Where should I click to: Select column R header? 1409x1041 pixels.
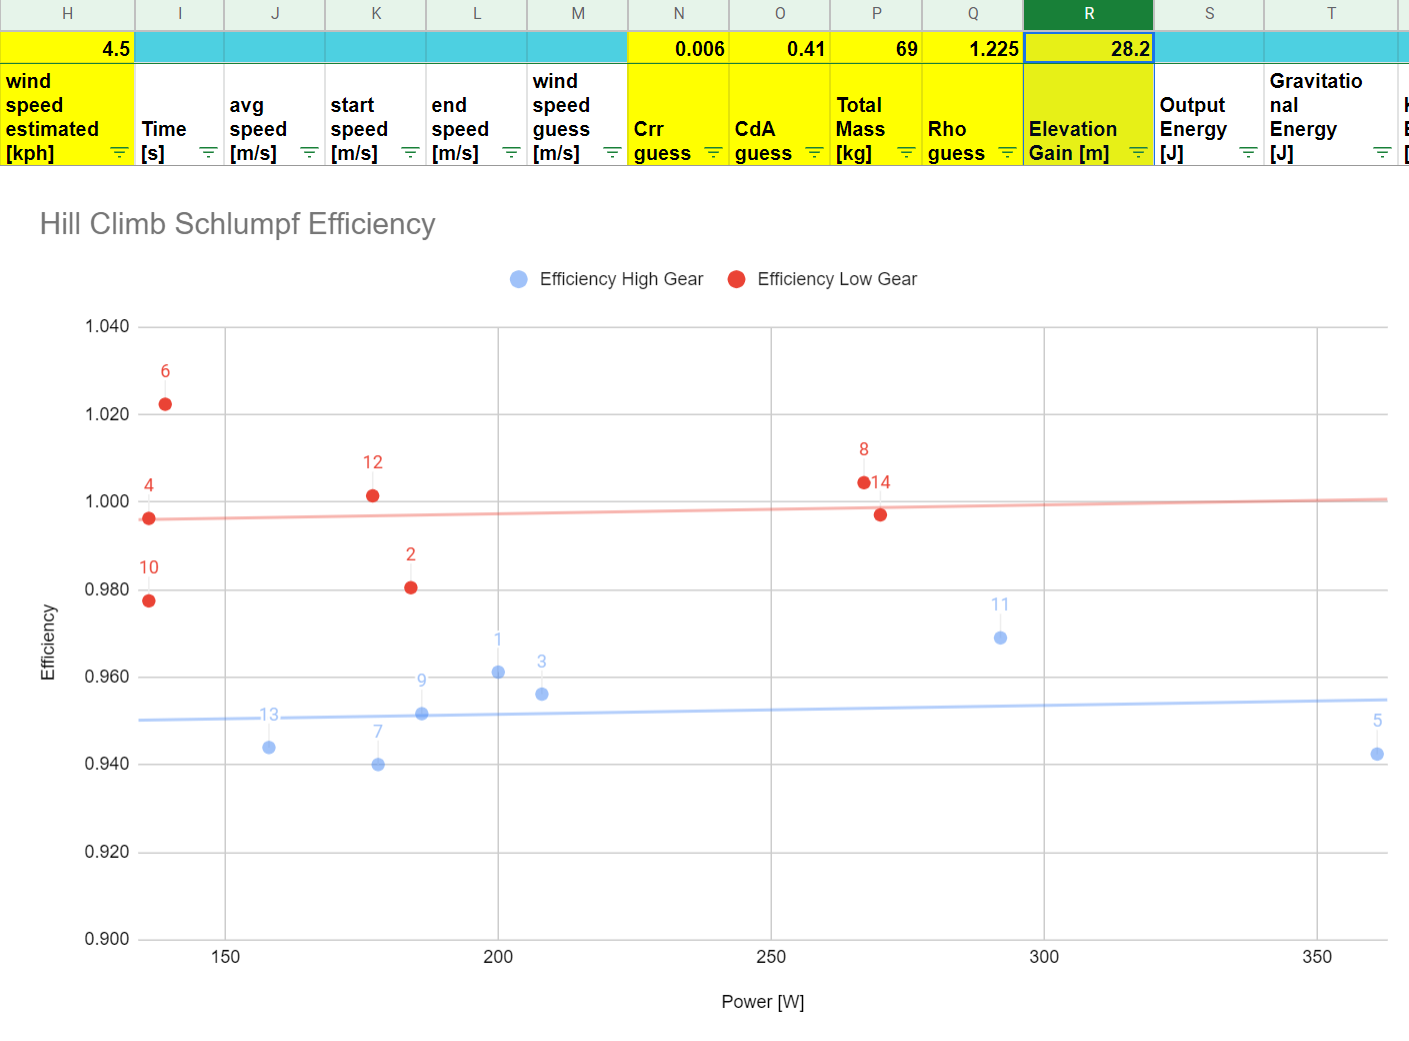(x=1088, y=14)
